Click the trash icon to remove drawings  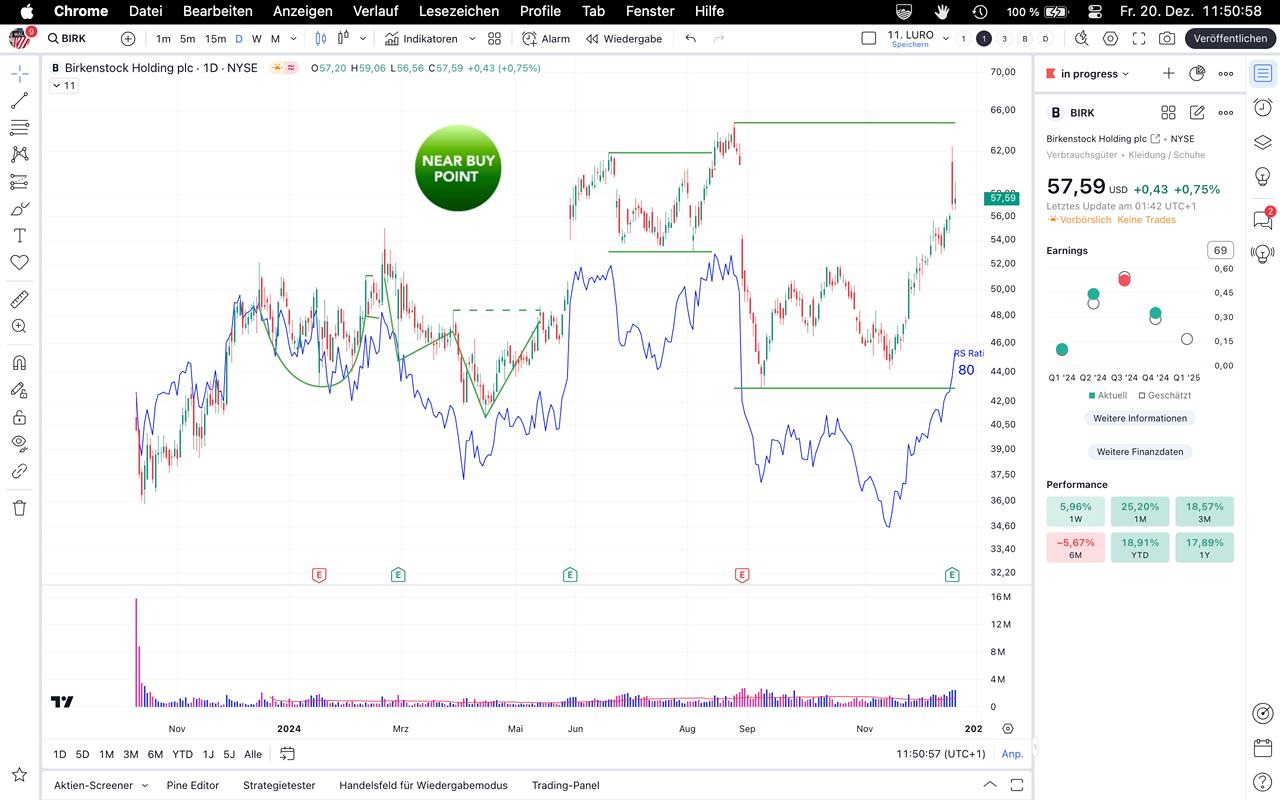tap(19, 508)
